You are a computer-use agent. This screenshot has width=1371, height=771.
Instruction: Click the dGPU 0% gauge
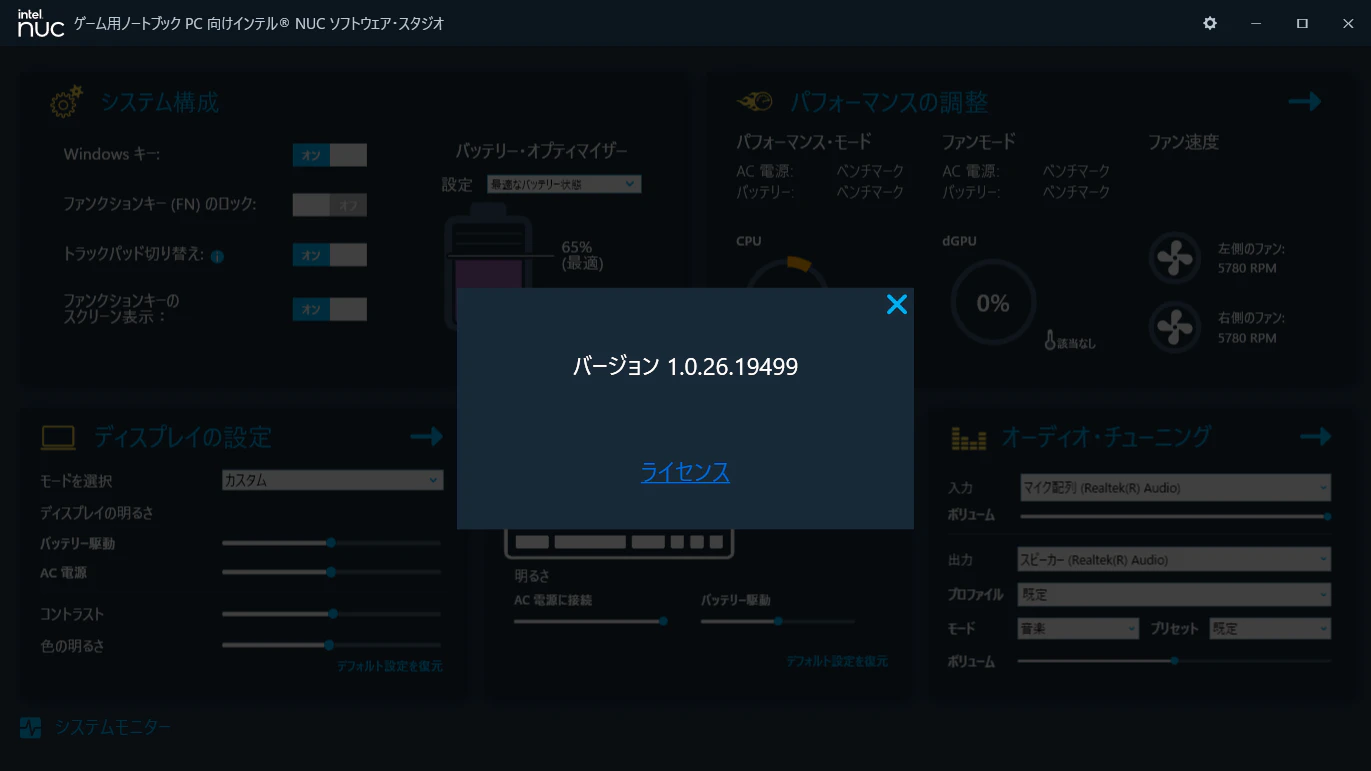pyautogui.click(x=993, y=303)
